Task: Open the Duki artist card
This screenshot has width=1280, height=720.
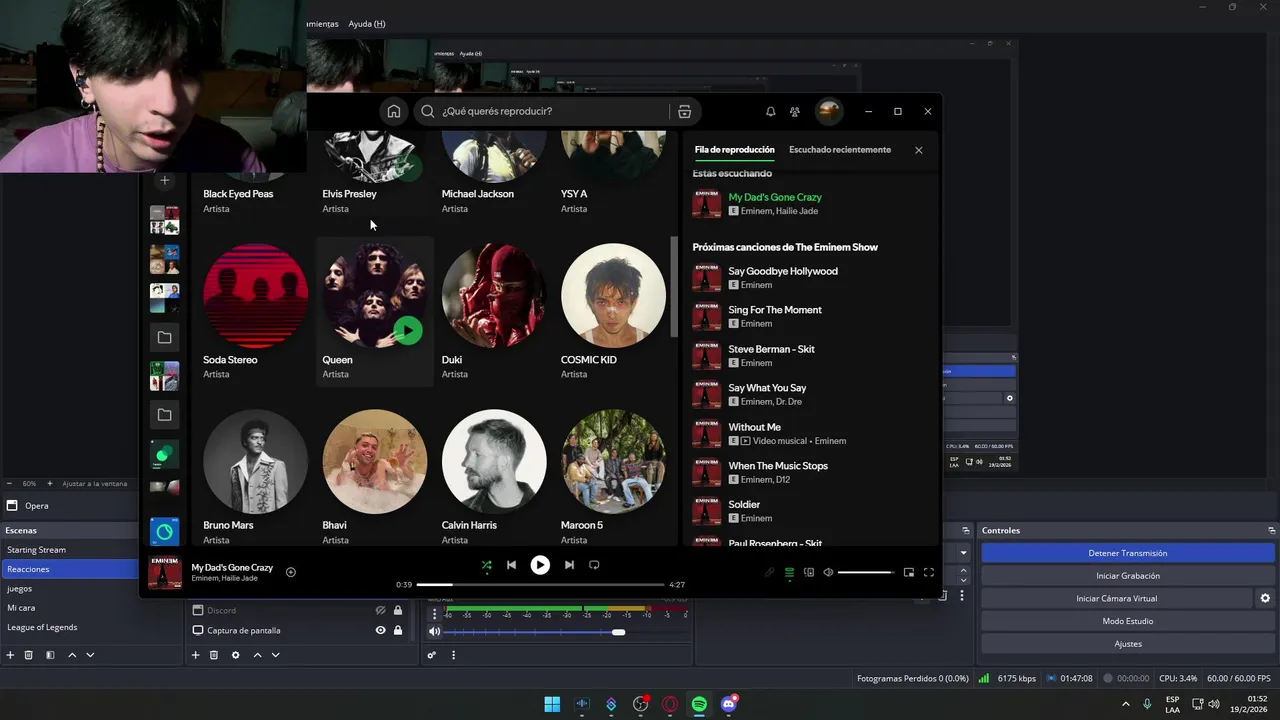Action: (494, 311)
